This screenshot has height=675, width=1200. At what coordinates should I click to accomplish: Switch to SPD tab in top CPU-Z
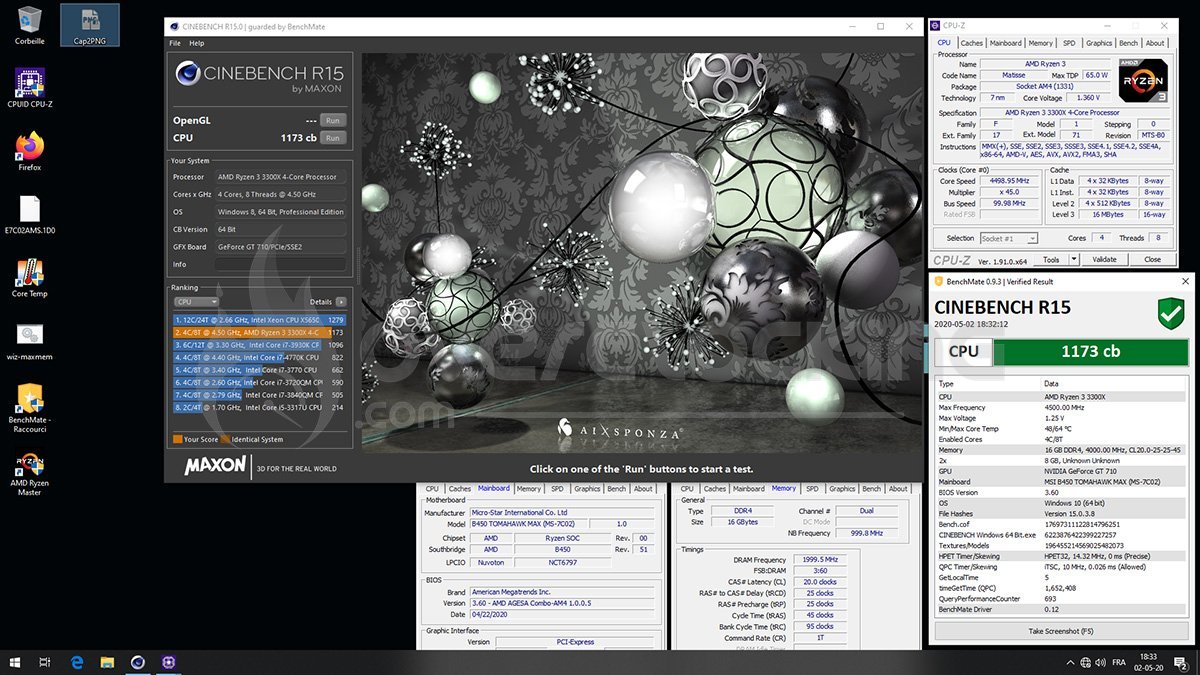[1069, 43]
